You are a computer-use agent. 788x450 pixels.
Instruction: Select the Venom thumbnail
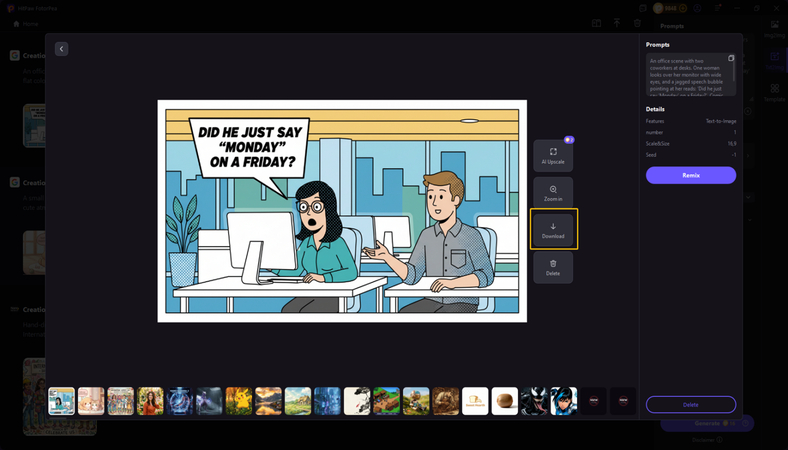(534, 401)
